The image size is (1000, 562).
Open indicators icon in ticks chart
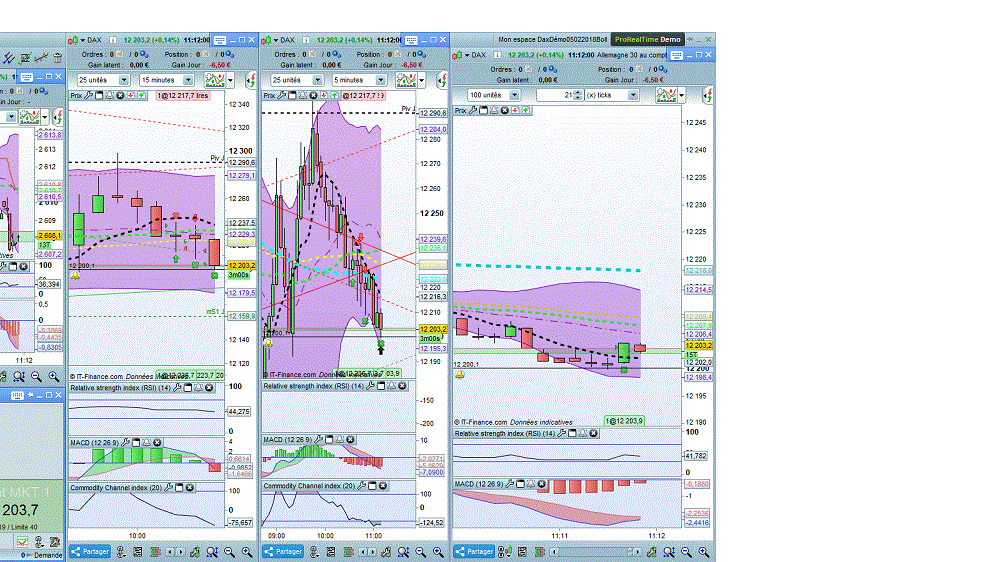click(666, 95)
